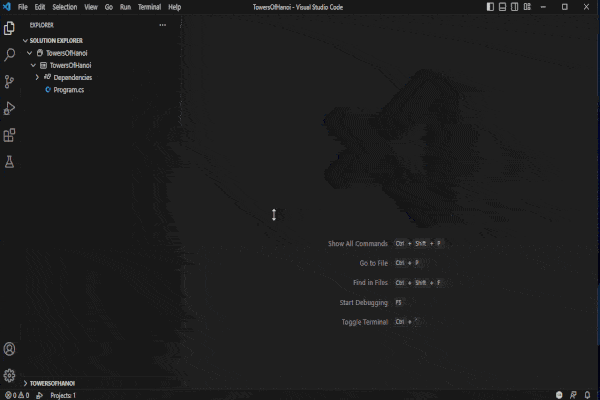Click the Explorer files icon
600x400 pixels.
[x=10, y=28]
